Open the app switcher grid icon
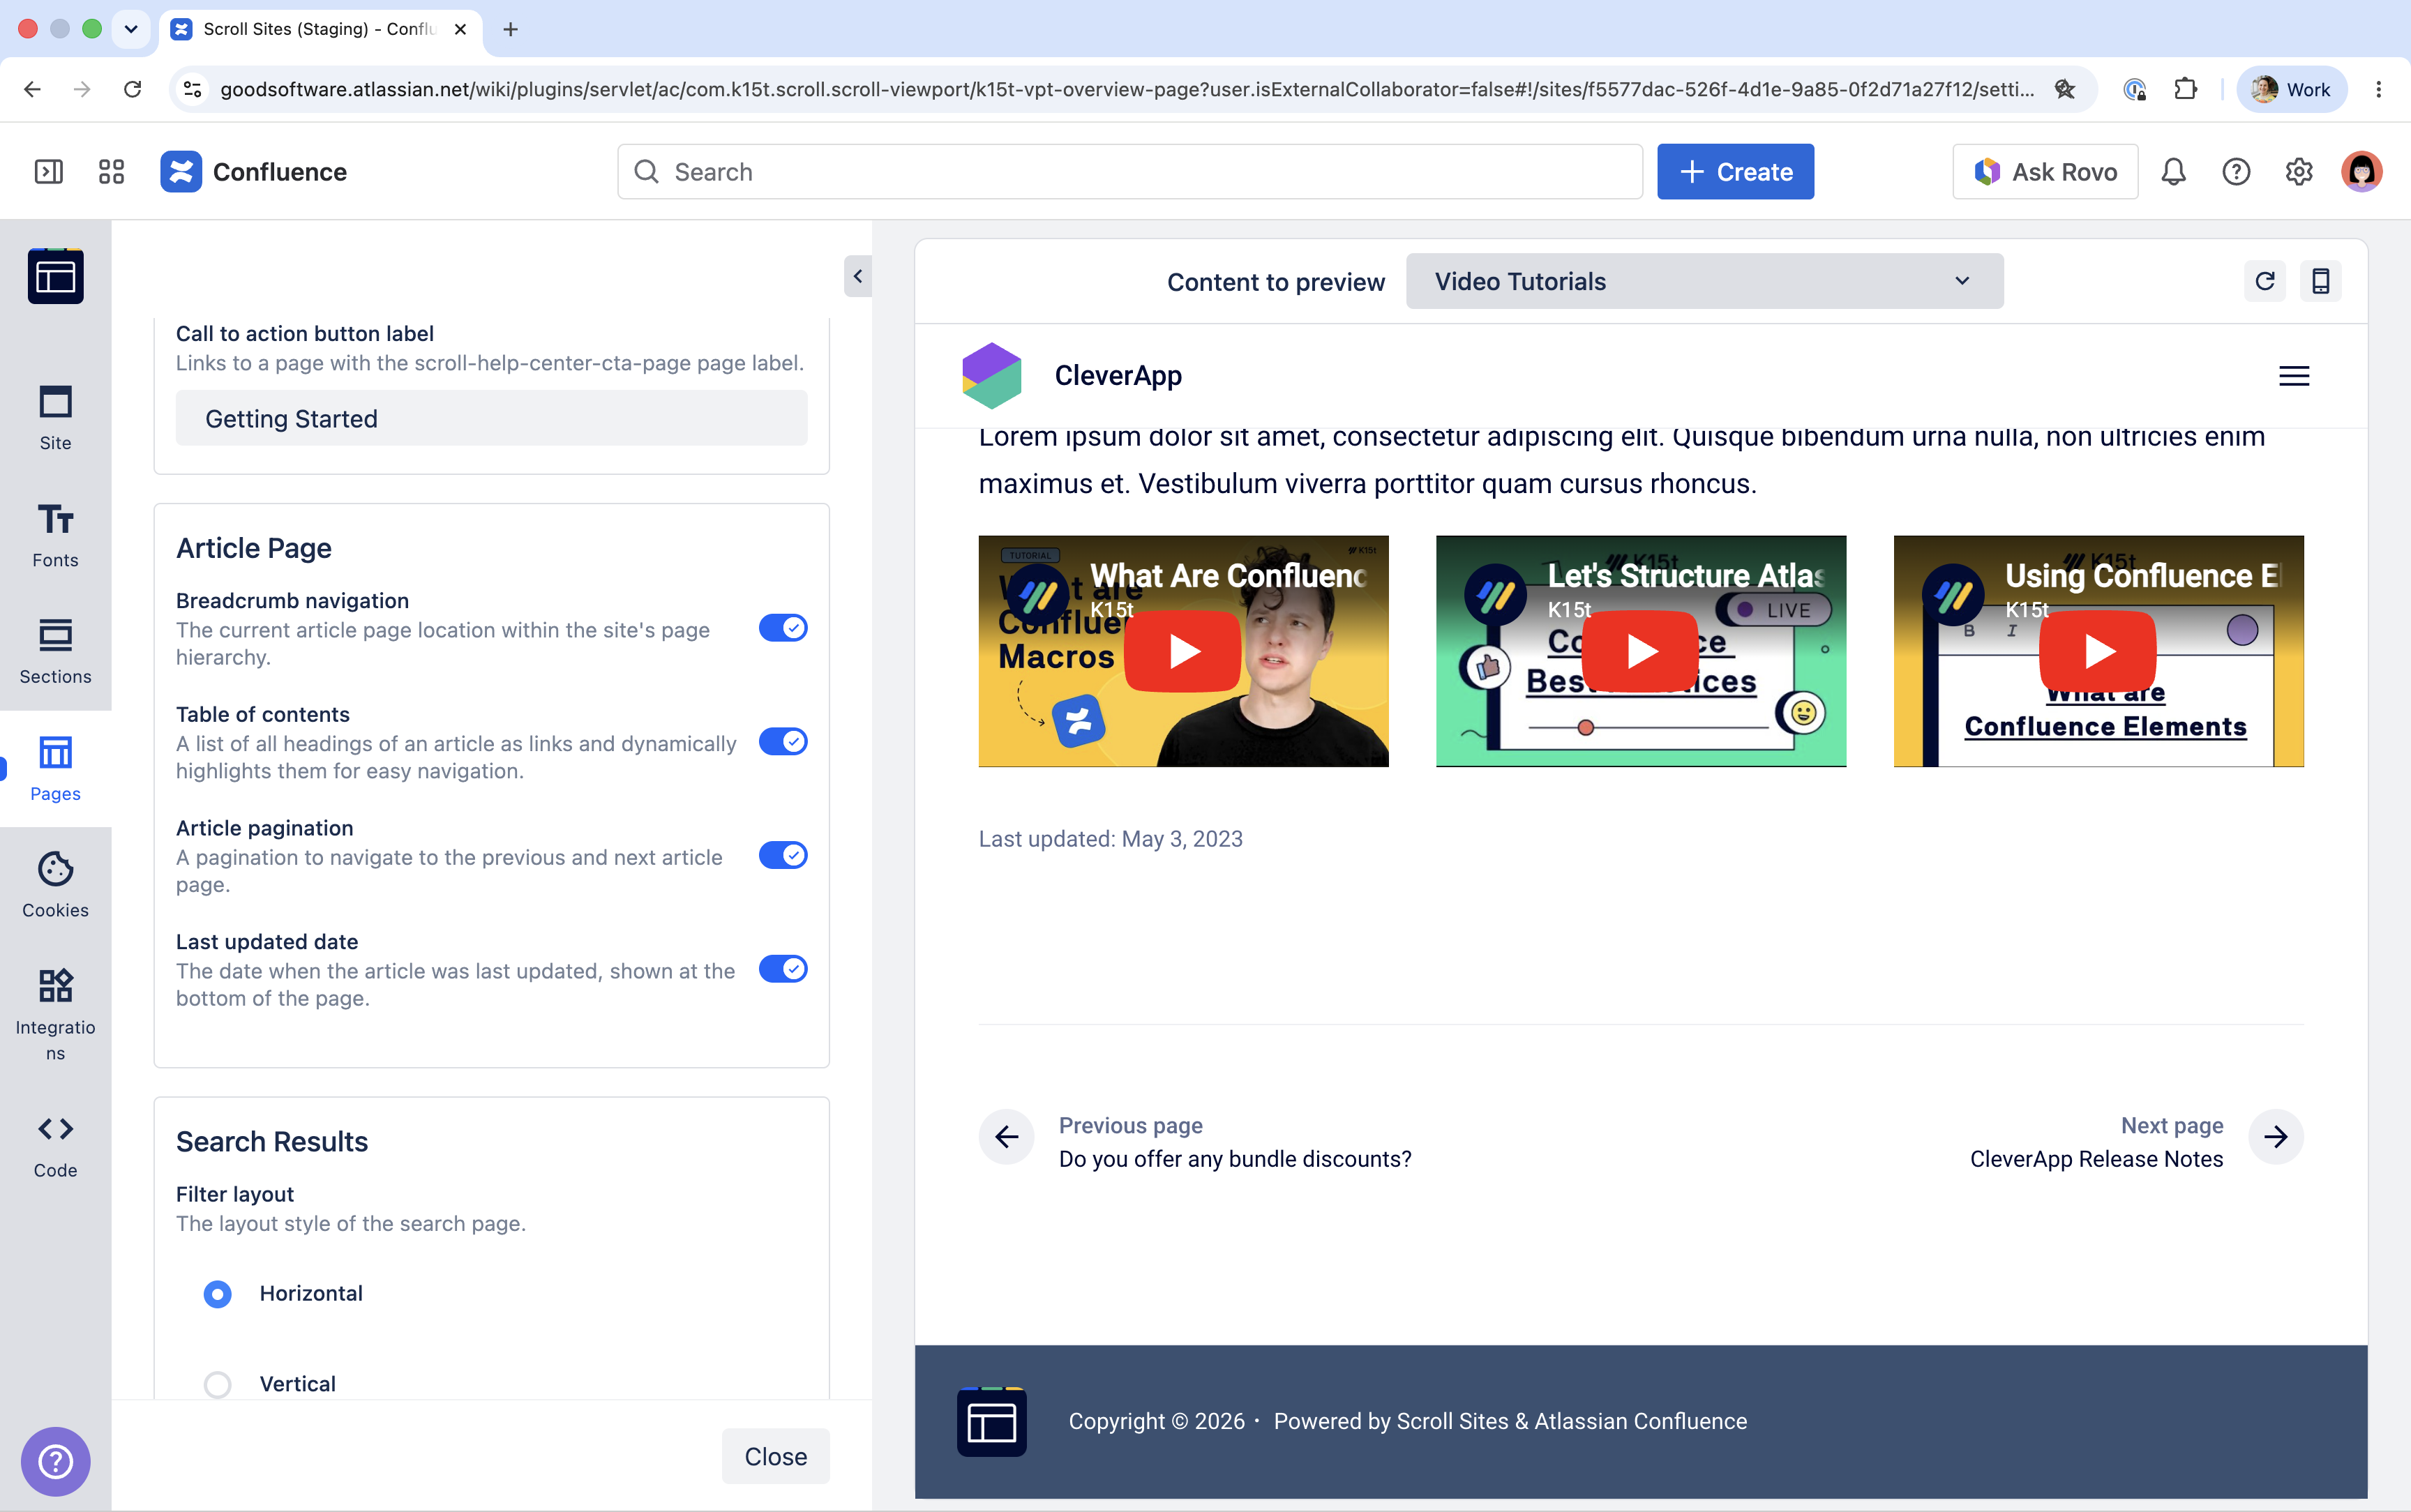Image resolution: width=2411 pixels, height=1512 pixels. [111, 172]
